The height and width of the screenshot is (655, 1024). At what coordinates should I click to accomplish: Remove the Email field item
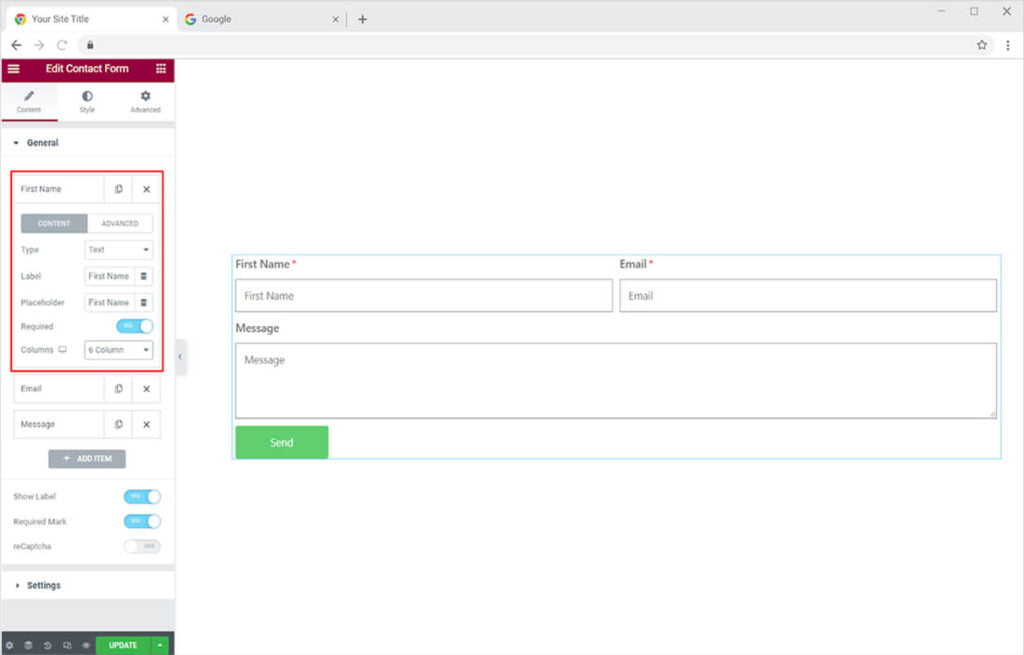coord(146,389)
